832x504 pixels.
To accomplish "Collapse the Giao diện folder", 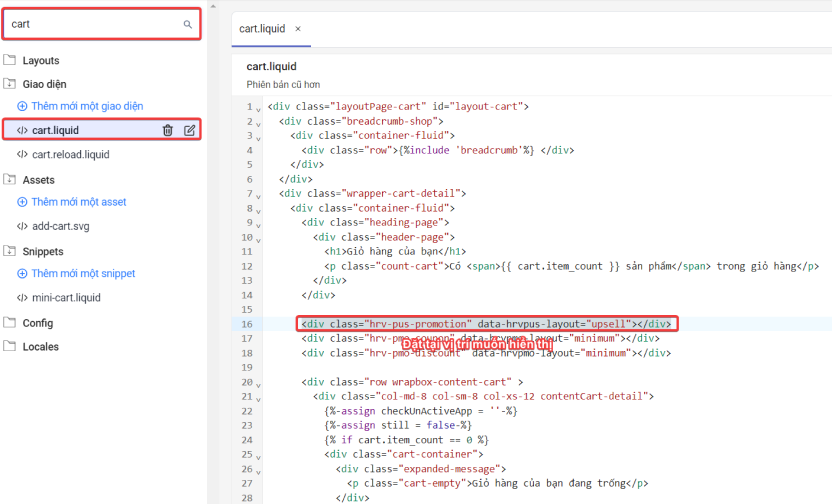I will [44, 85].
